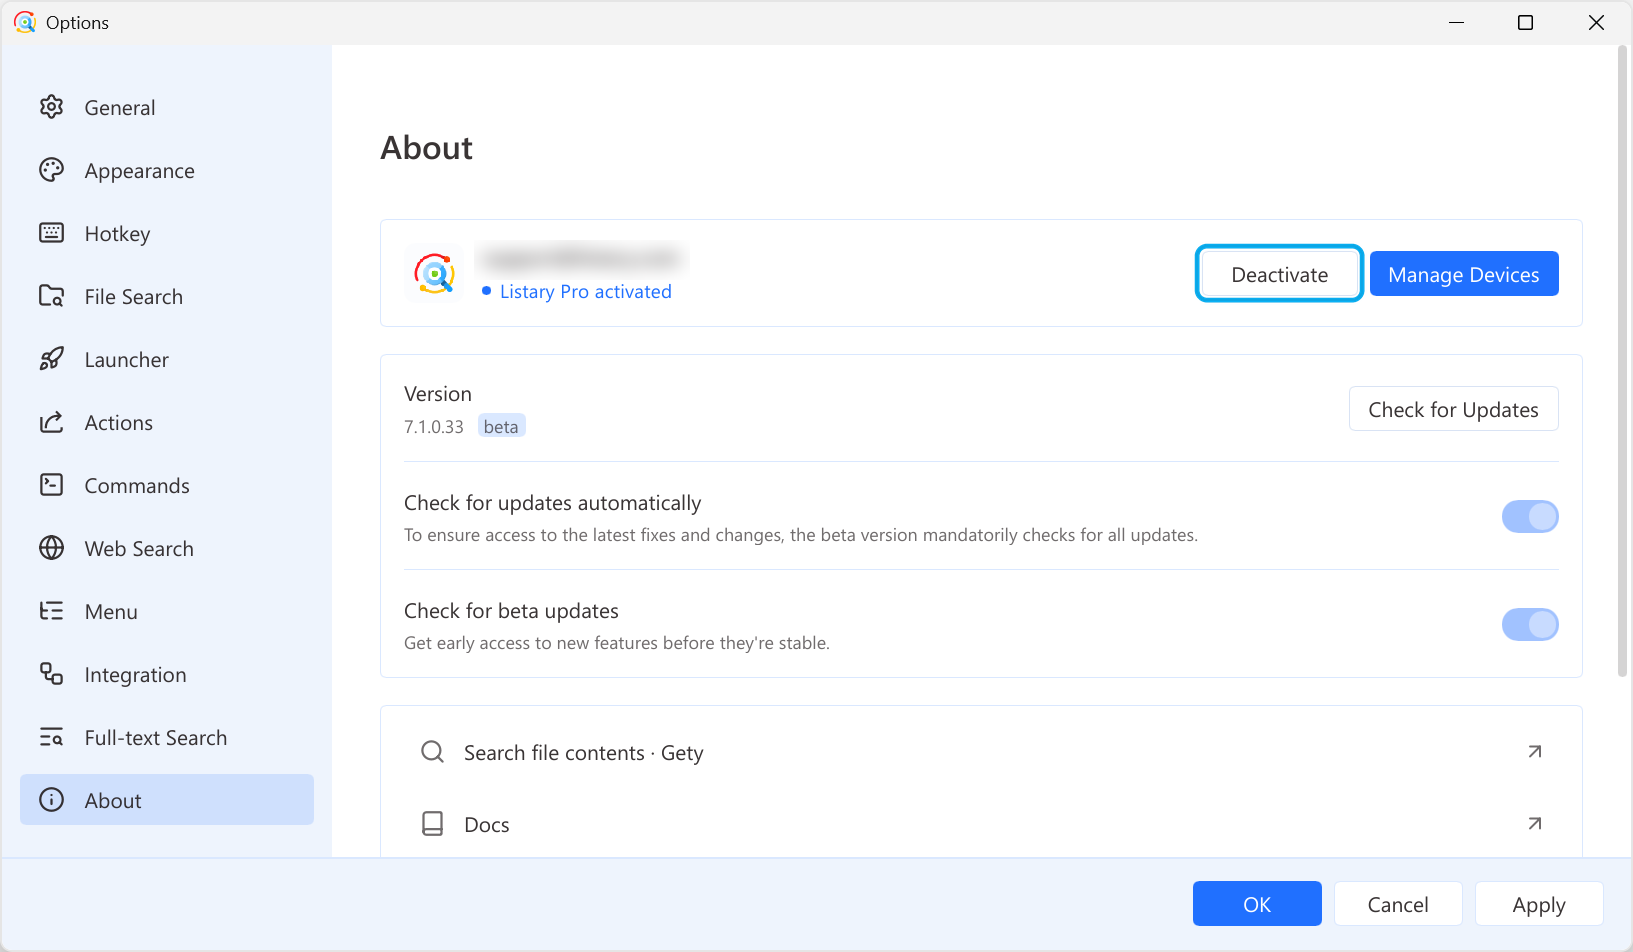Open the General settings section
The height and width of the screenshot is (952, 1633).
tap(167, 107)
